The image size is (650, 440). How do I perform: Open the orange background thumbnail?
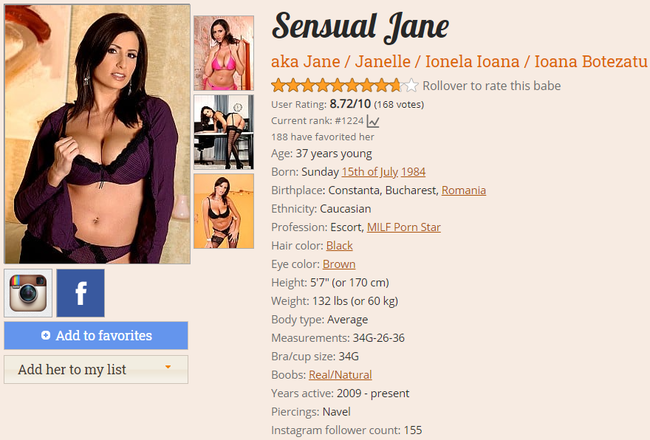click(224, 211)
